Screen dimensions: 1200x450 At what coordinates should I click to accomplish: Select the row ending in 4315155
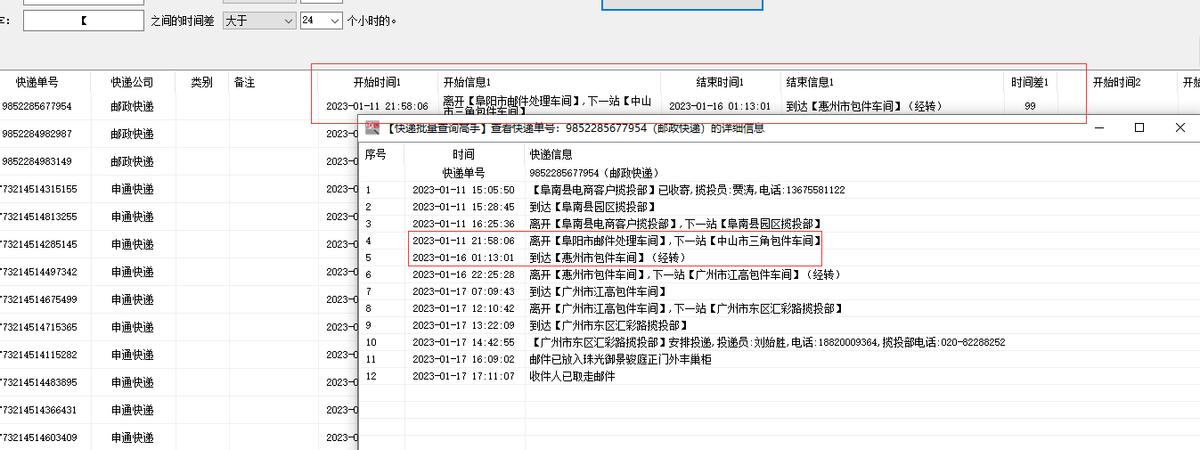point(38,189)
